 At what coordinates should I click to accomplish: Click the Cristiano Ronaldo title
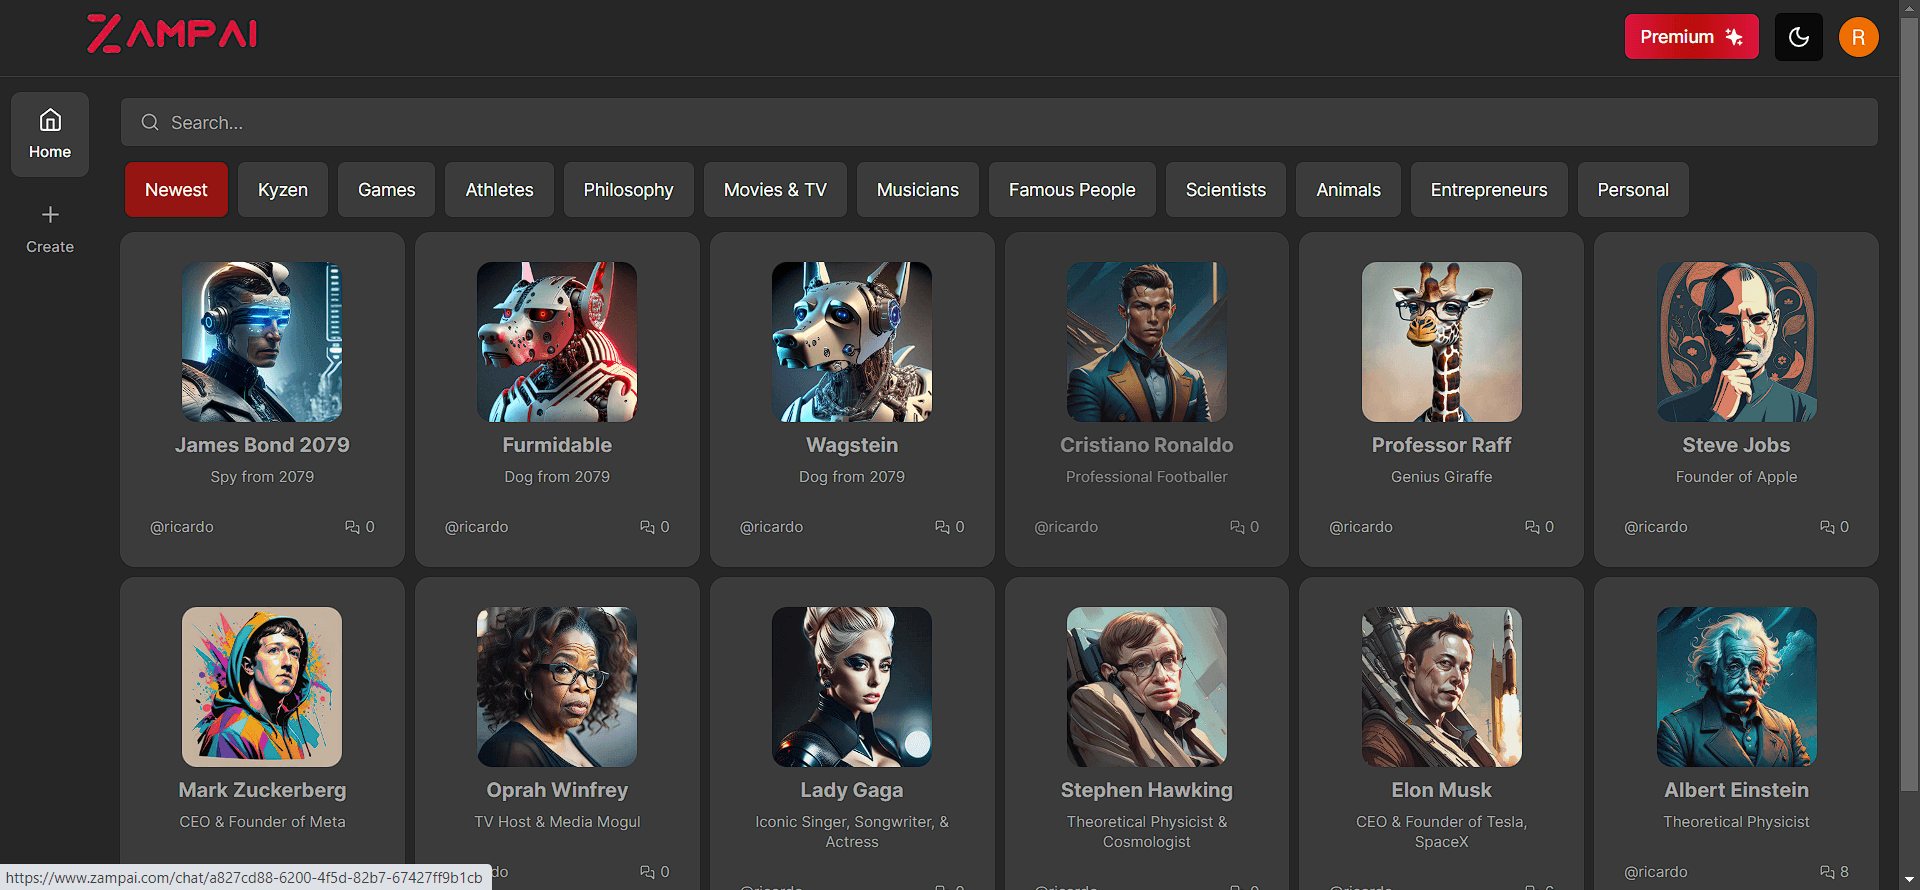click(x=1147, y=445)
